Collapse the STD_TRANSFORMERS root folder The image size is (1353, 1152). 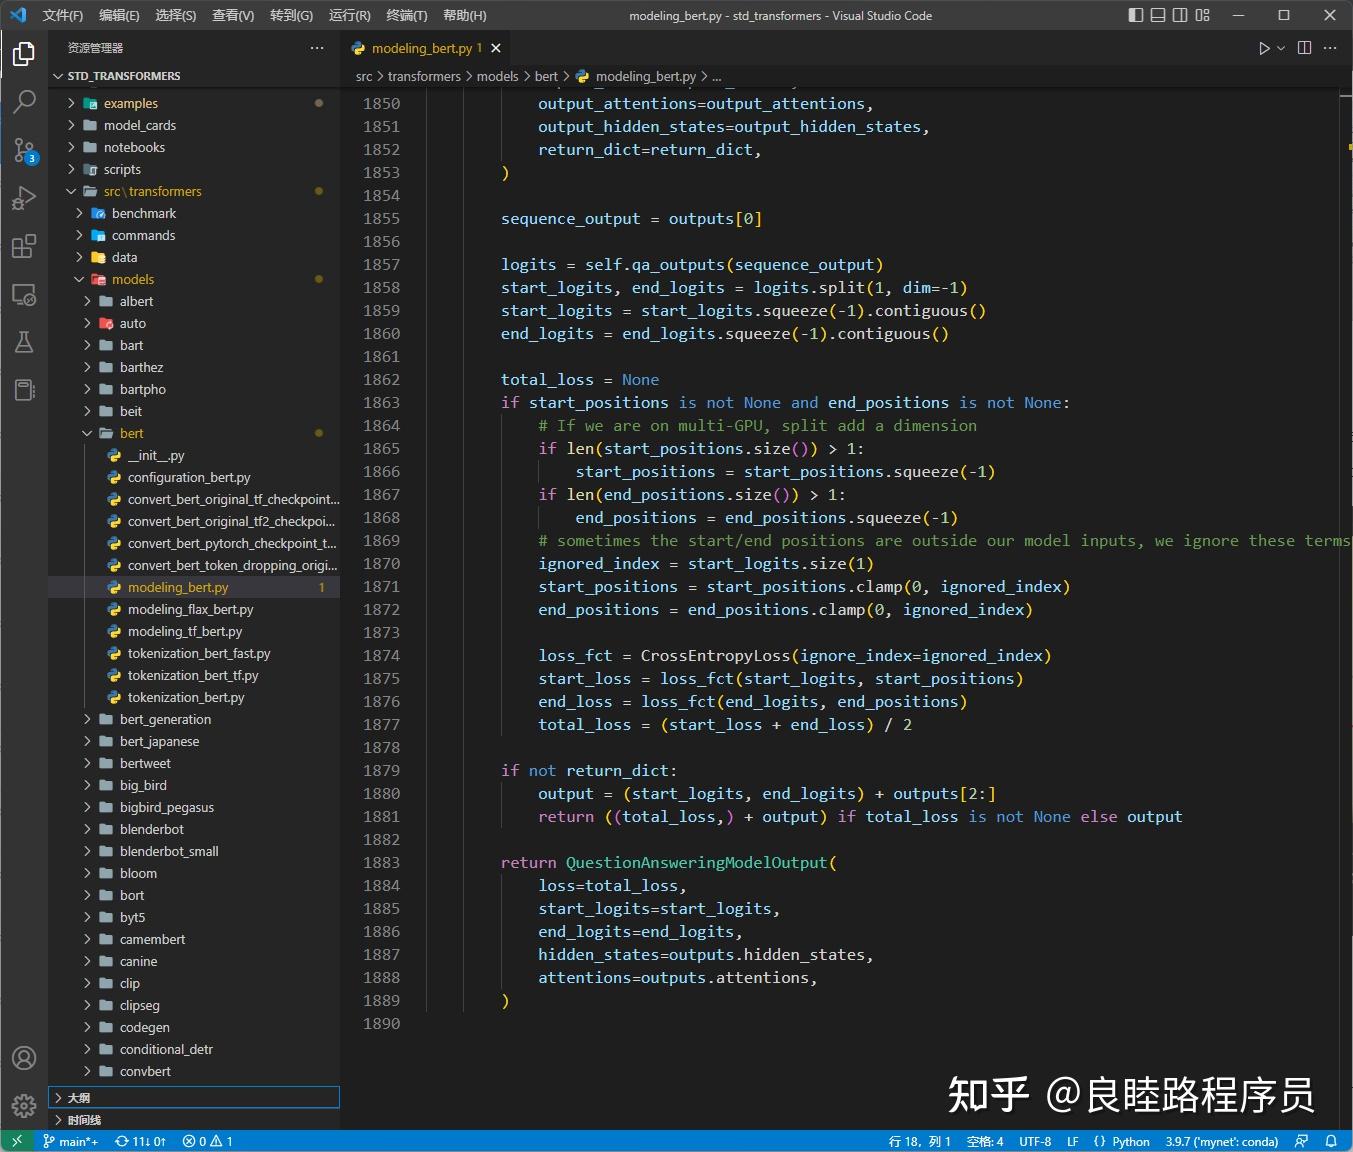click(194, 76)
